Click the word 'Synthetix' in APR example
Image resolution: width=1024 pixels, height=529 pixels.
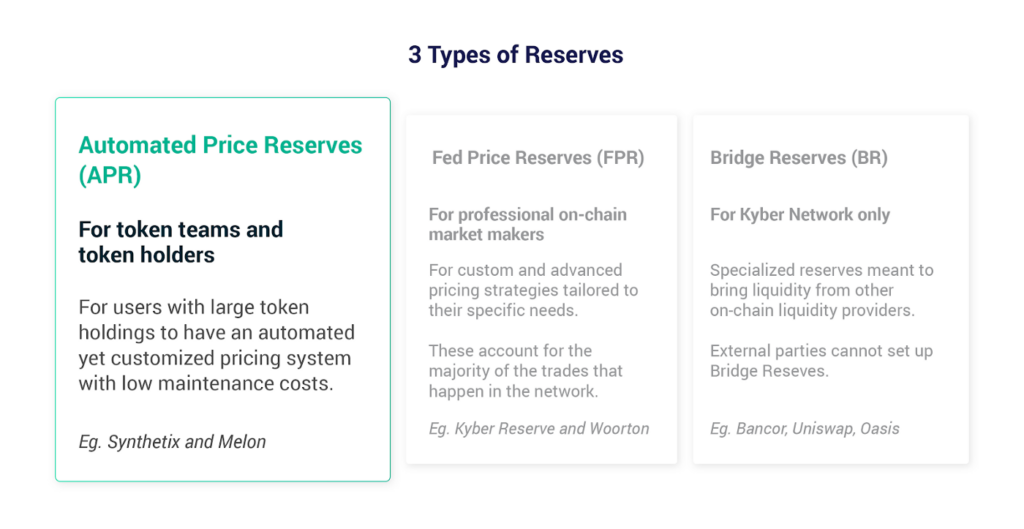144,441
